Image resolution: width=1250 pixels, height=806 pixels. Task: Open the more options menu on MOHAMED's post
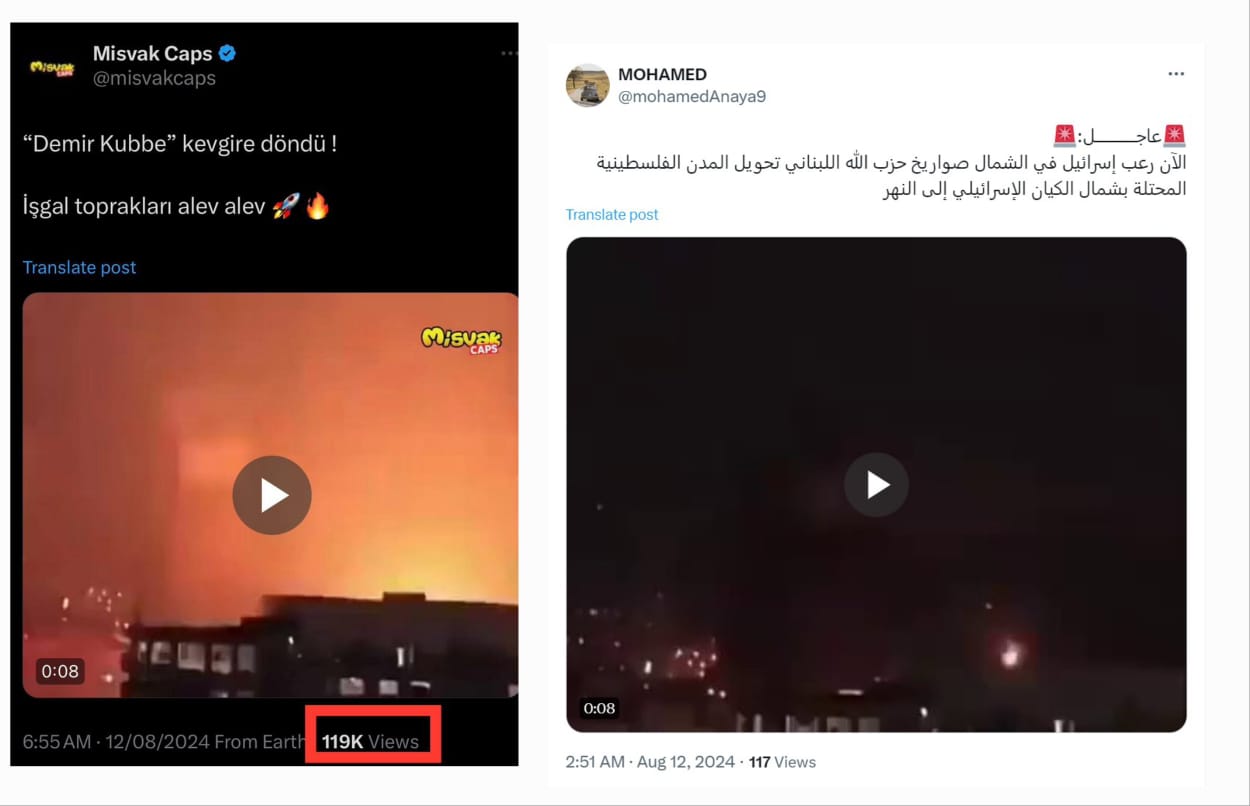[x=1176, y=74]
